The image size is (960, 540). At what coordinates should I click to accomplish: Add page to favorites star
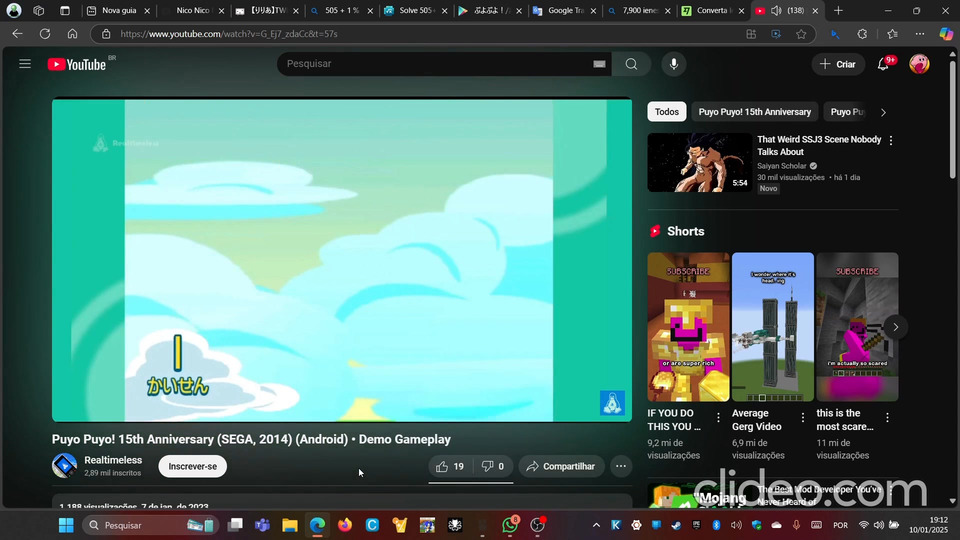[x=801, y=34]
